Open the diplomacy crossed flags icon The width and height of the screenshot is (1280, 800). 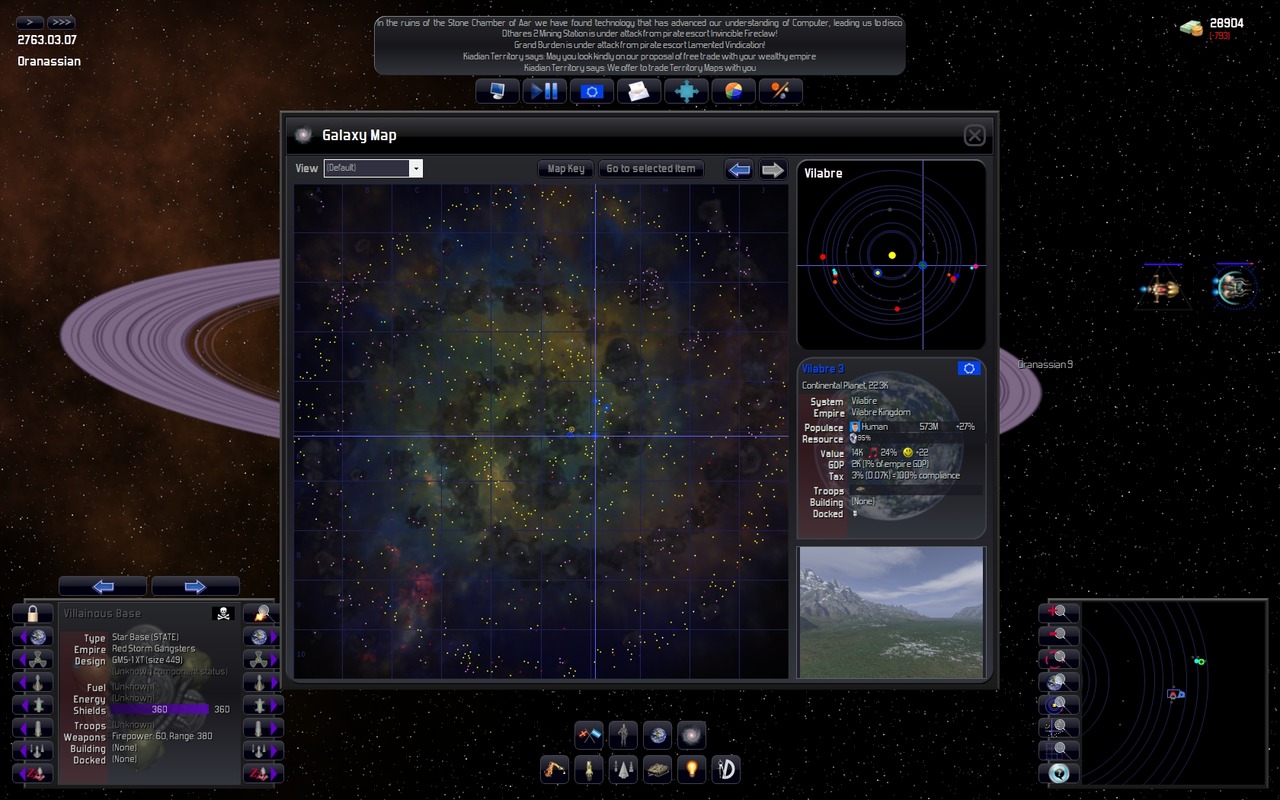[x=589, y=736]
